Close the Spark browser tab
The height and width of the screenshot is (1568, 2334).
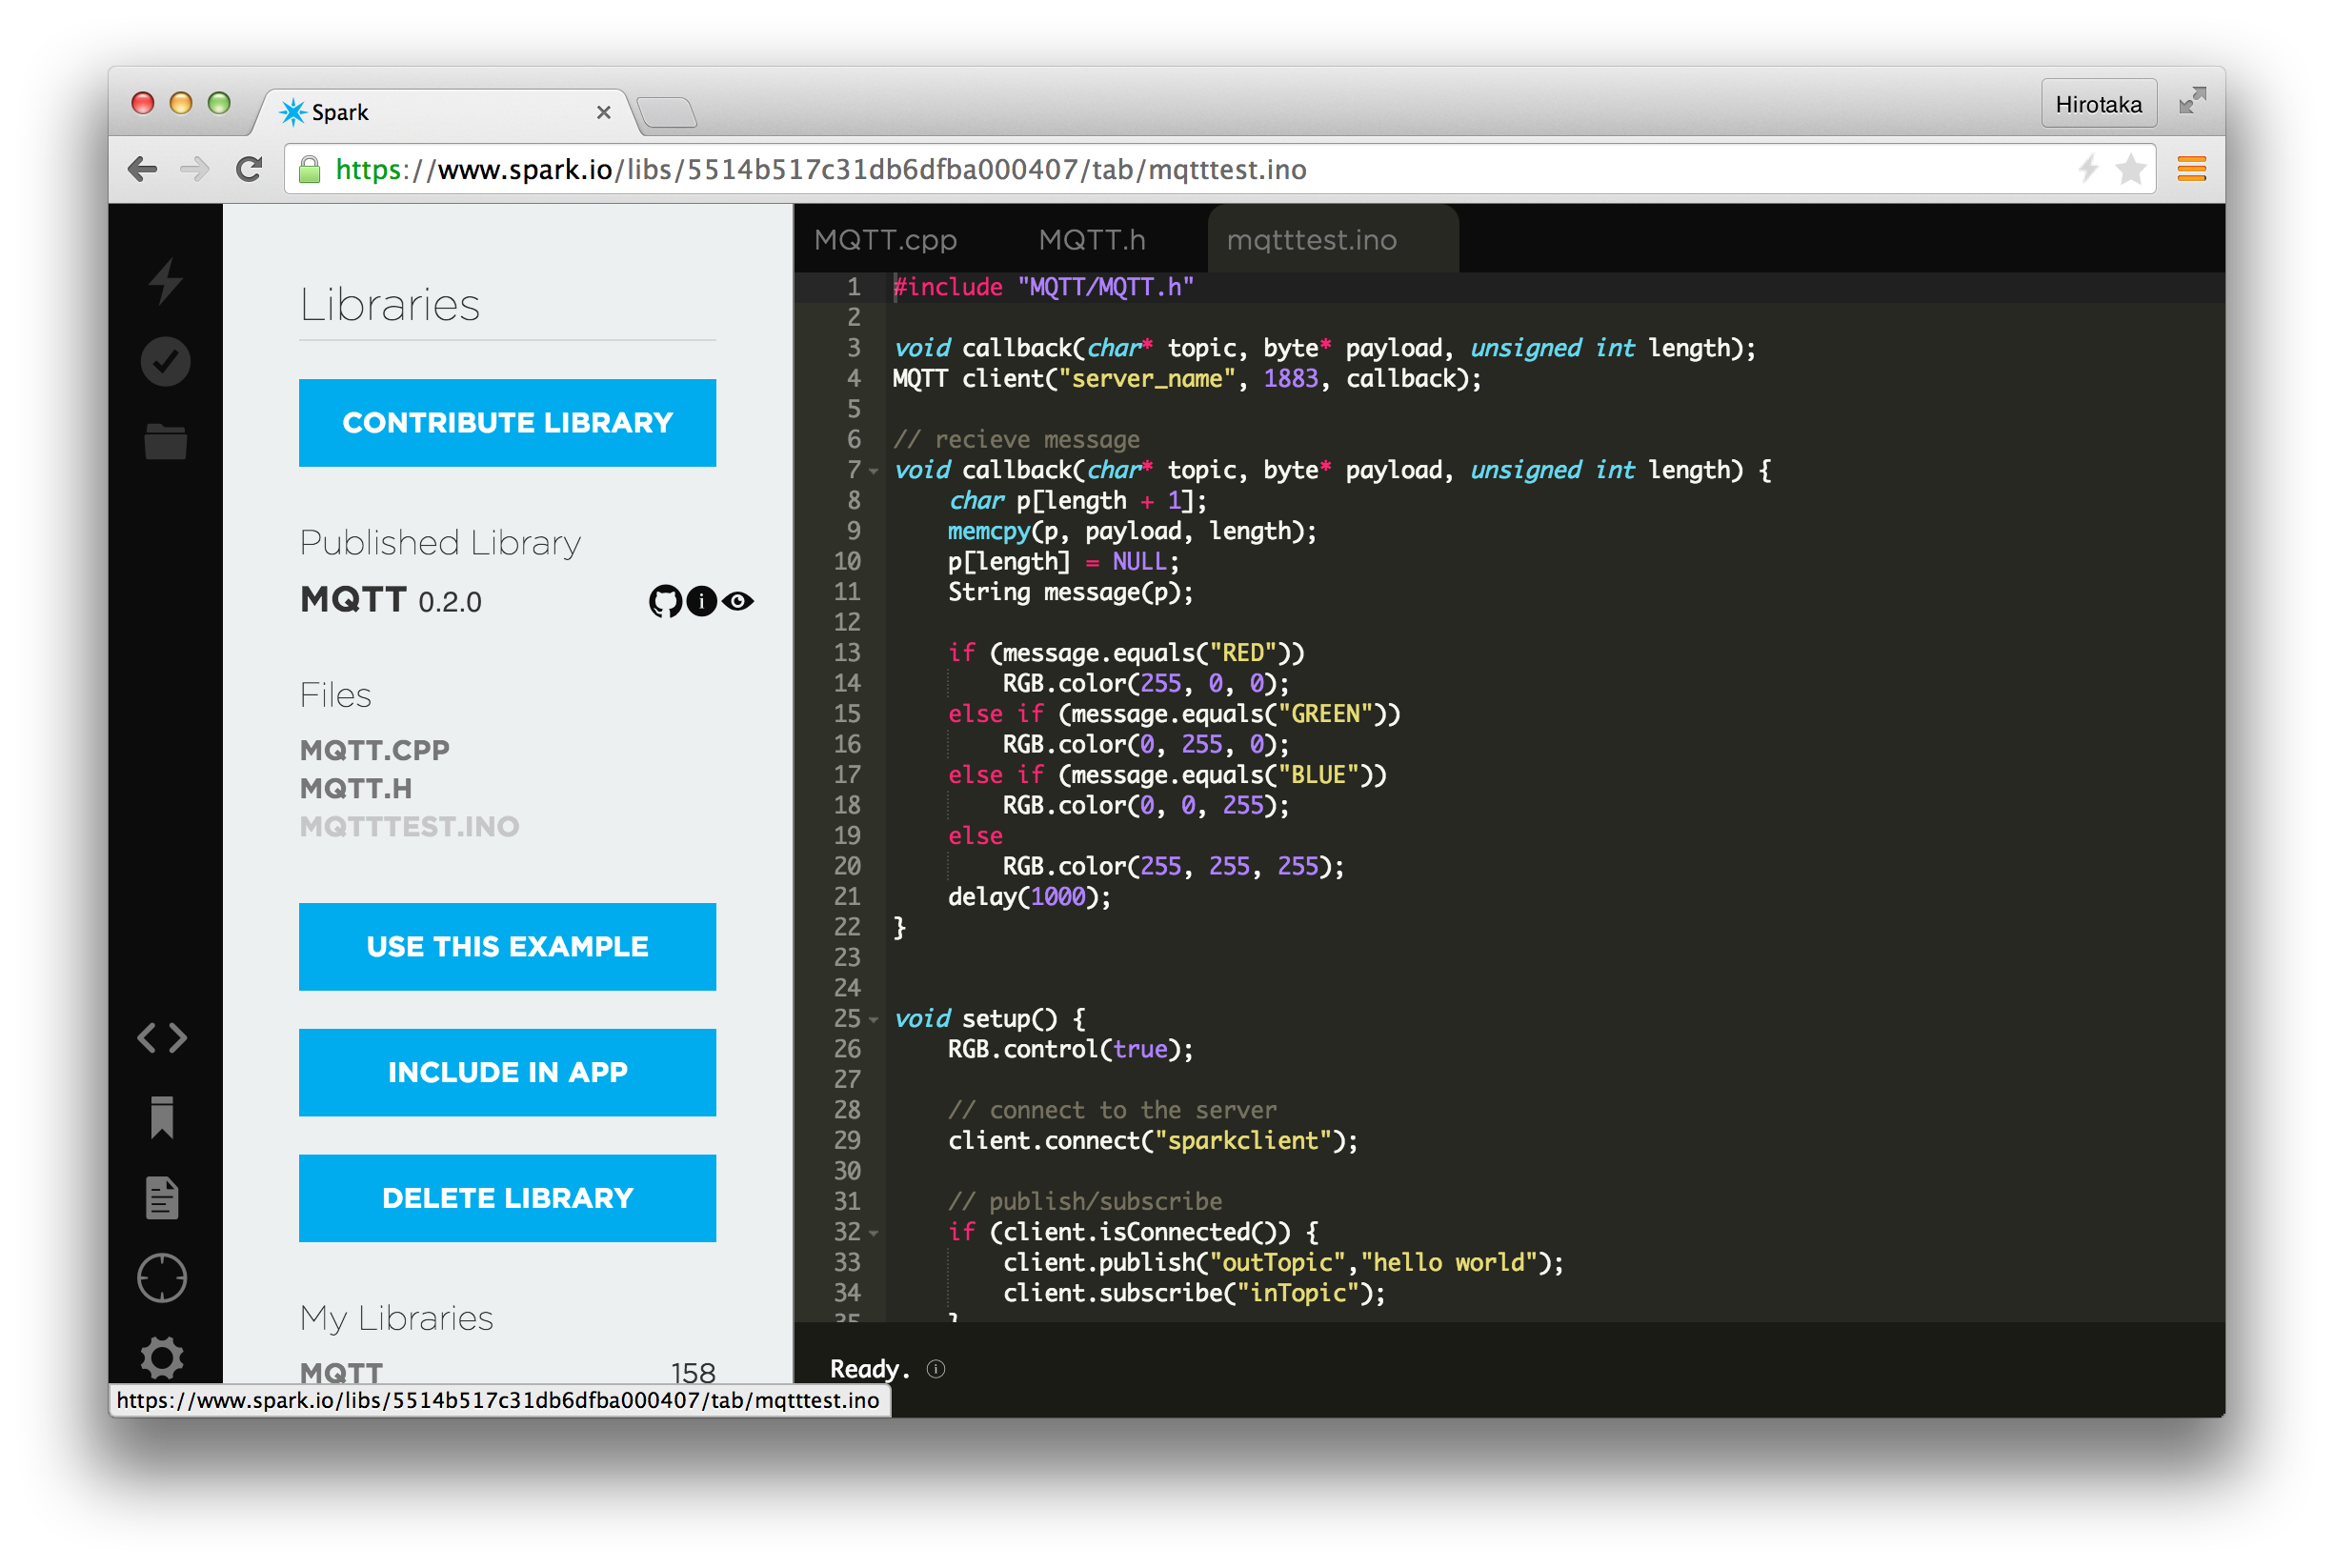[x=604, y=112]
